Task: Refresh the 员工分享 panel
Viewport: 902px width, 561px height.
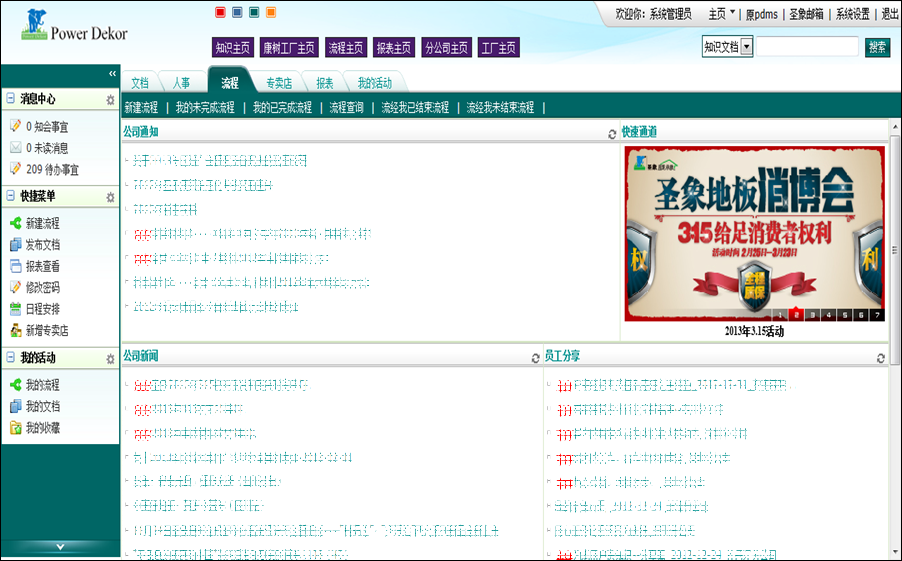Action: tap(881, 358)
